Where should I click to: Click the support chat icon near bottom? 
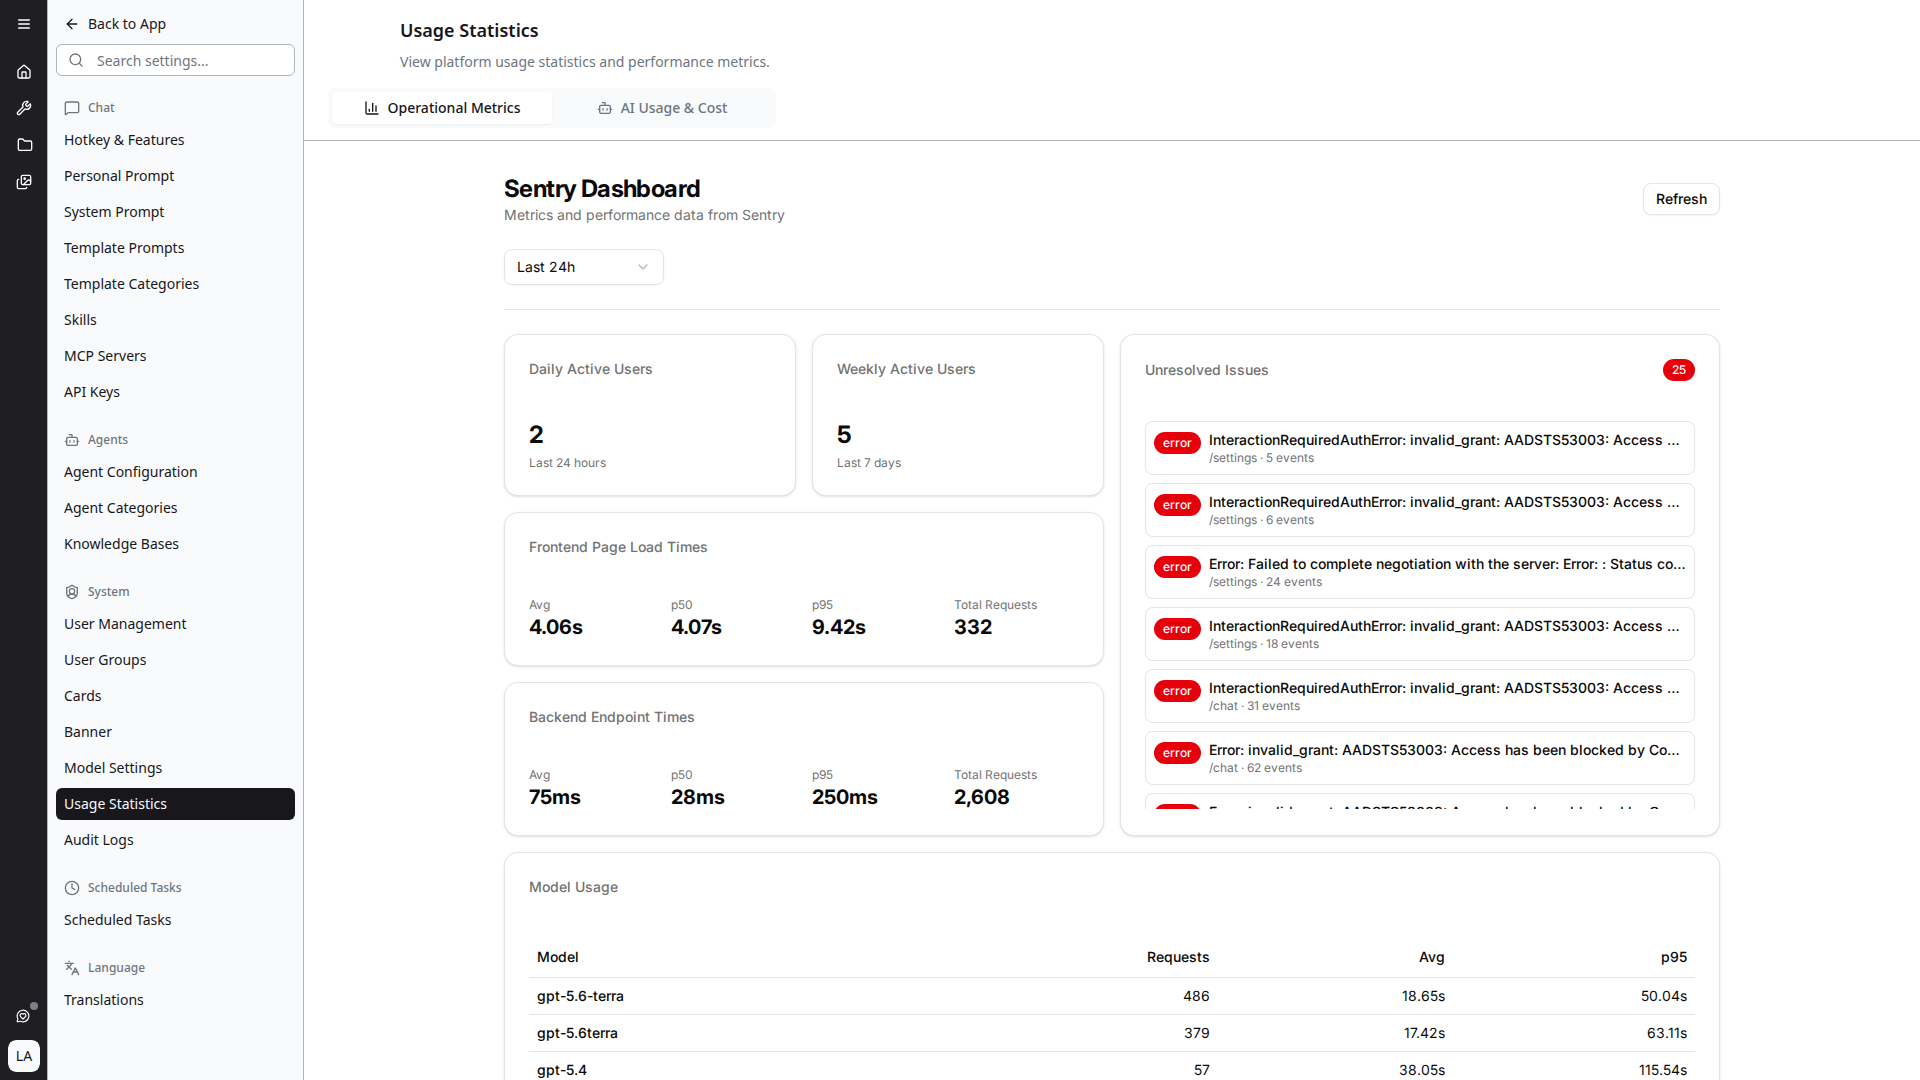point(24,1016)
